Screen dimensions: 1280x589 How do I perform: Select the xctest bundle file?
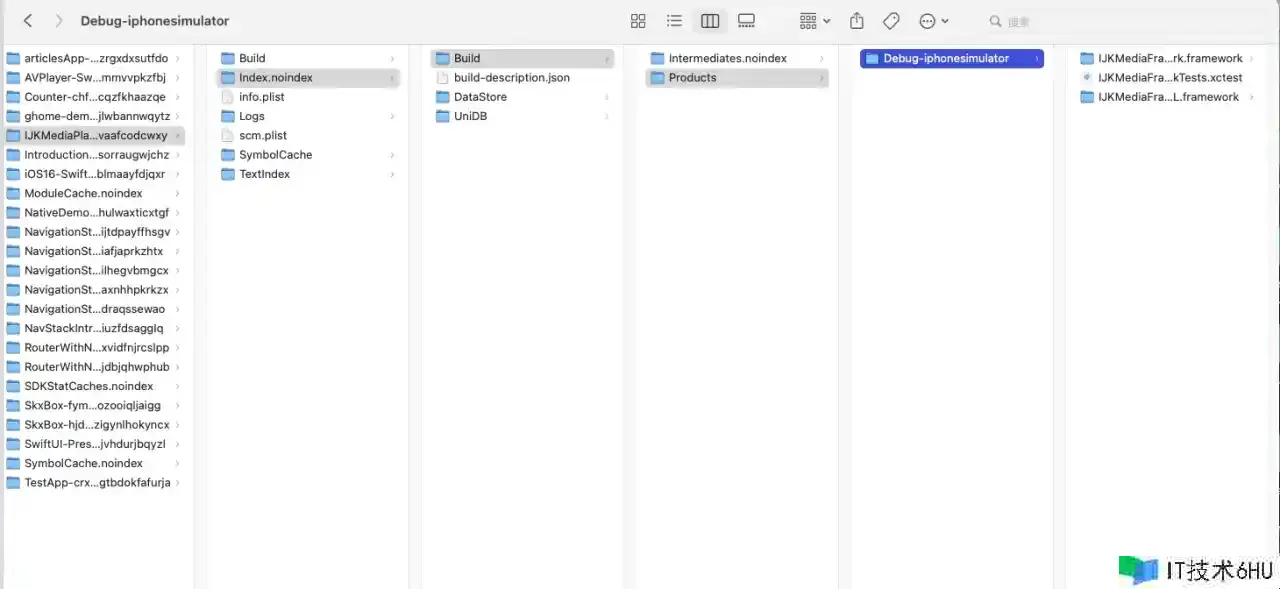pos(1169,78)
